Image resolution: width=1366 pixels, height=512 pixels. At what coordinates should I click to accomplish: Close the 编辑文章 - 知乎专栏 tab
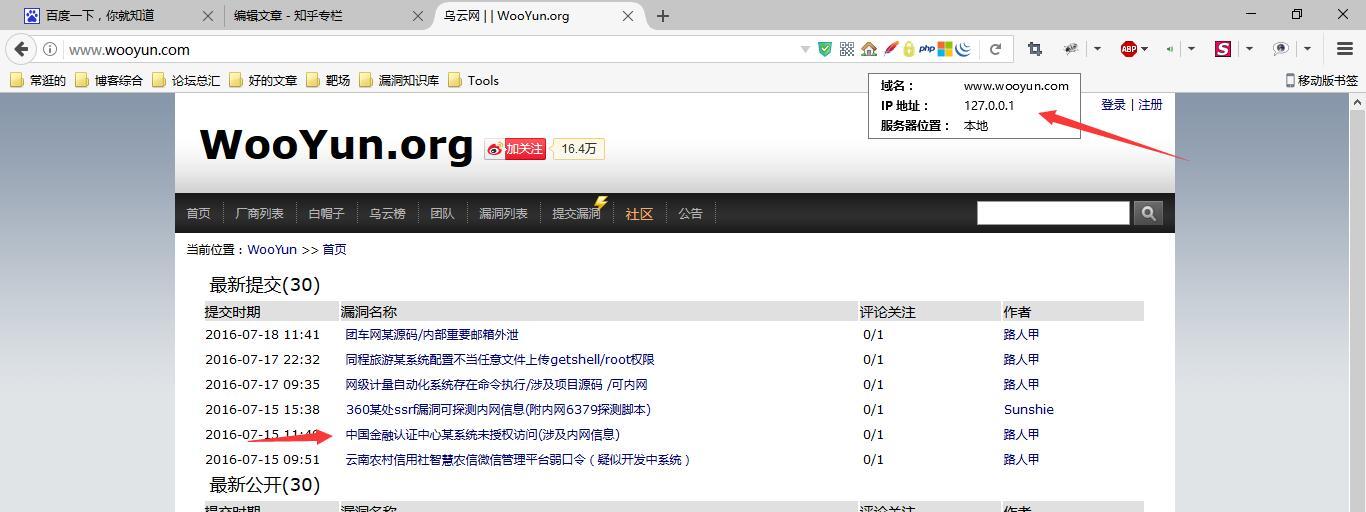tap(418, 16)
